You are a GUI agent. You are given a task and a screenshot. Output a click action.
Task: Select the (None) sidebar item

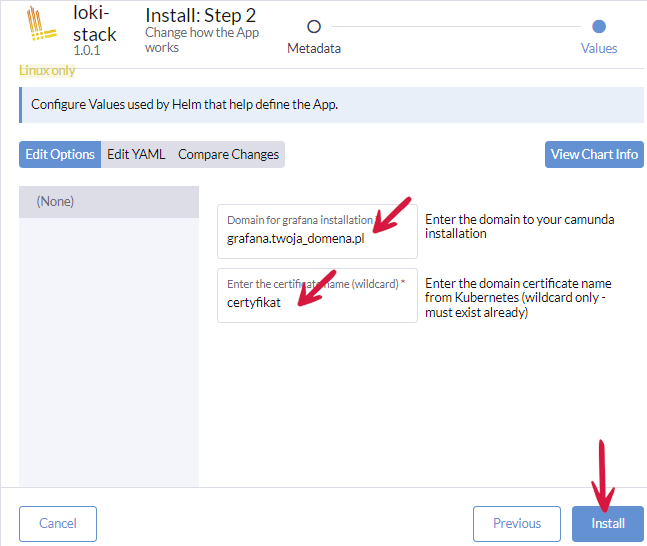109,201
